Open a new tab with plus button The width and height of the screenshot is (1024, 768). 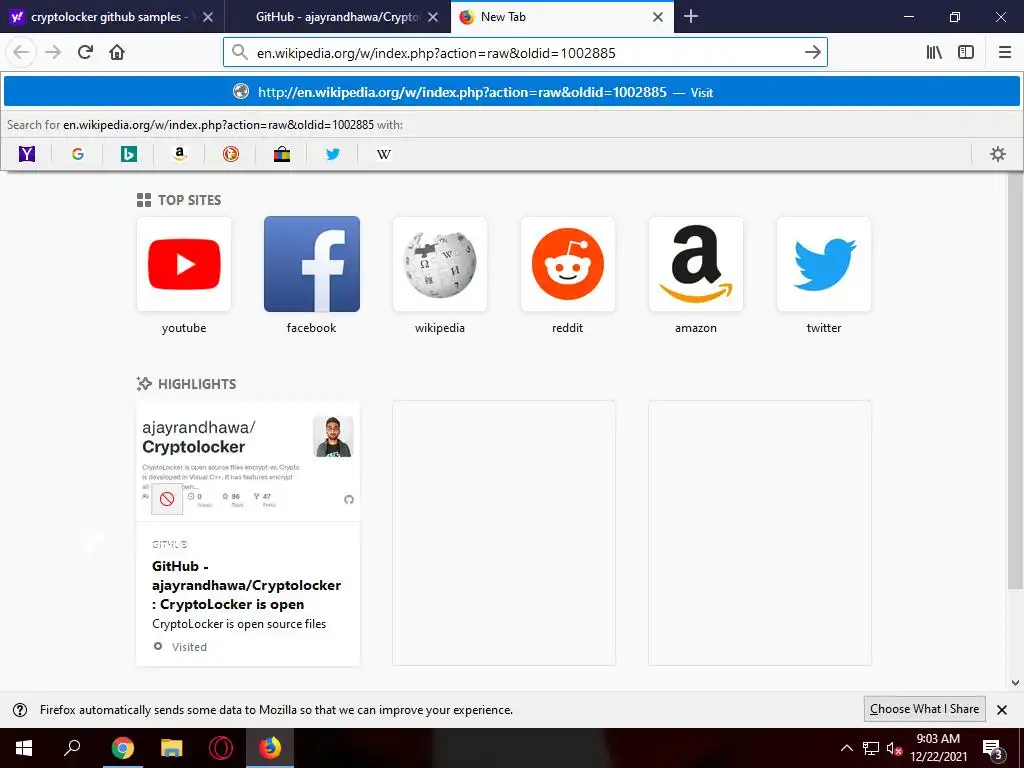tap(690, 17)
